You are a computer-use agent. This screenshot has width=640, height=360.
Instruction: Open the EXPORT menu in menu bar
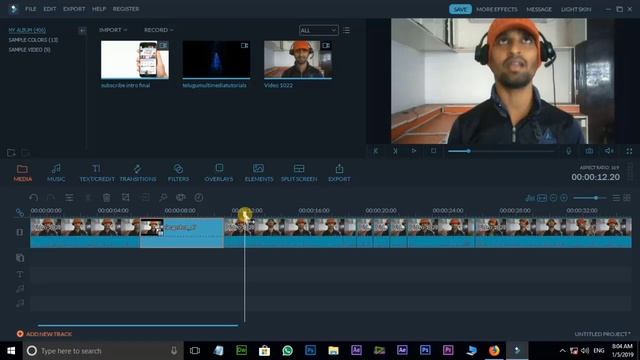point(74,9)
